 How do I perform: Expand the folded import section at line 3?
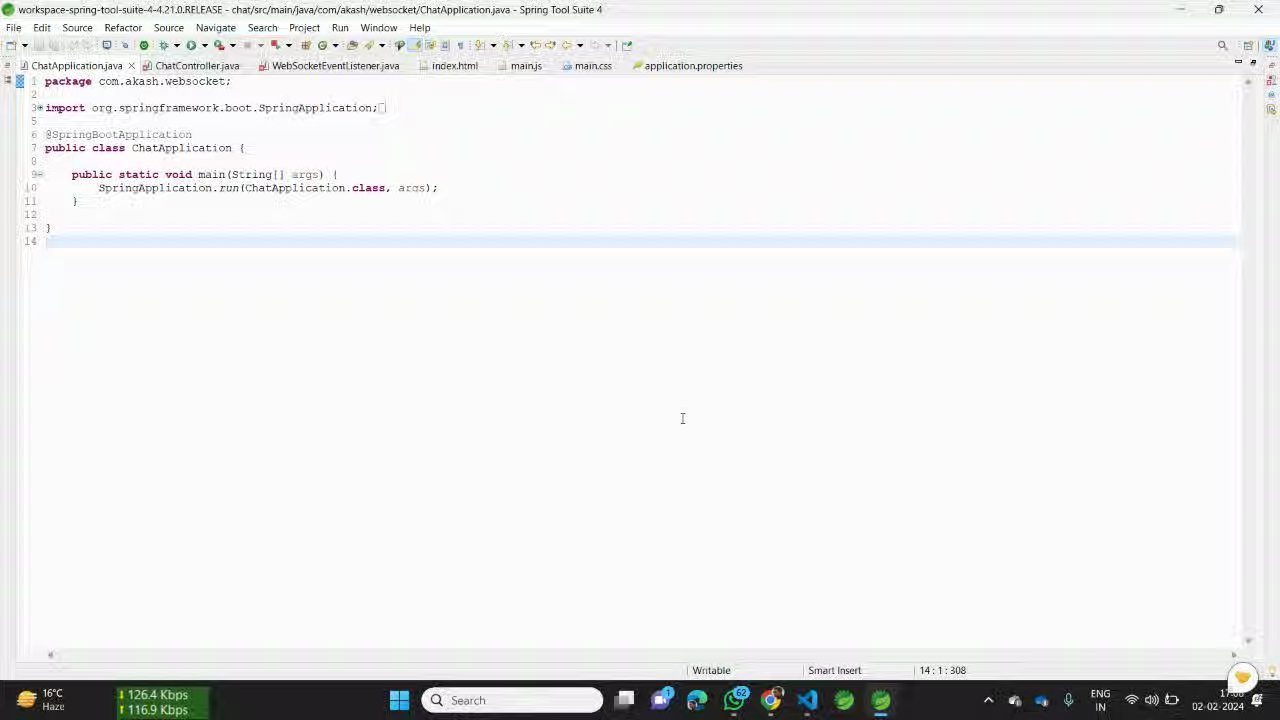point(39,108)
